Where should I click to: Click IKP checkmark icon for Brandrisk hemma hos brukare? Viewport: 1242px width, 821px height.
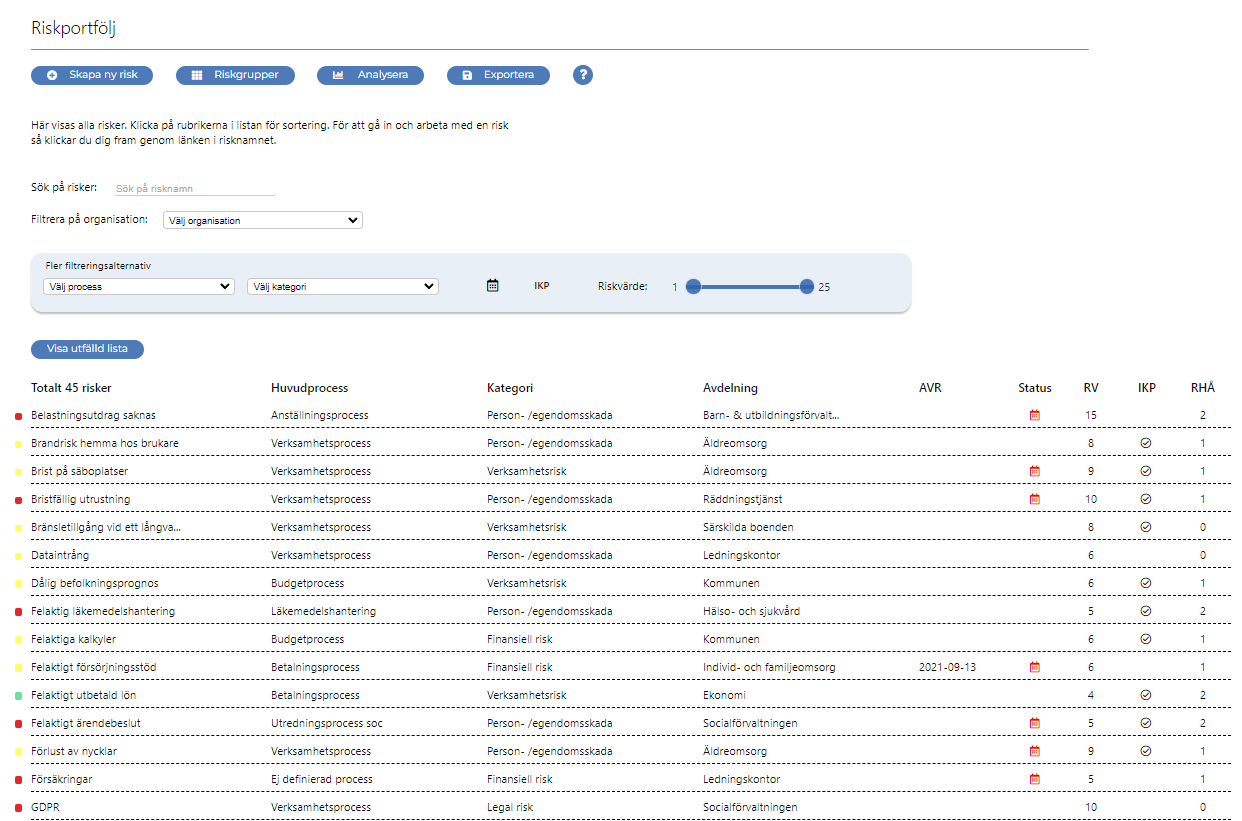point(1146,443)
